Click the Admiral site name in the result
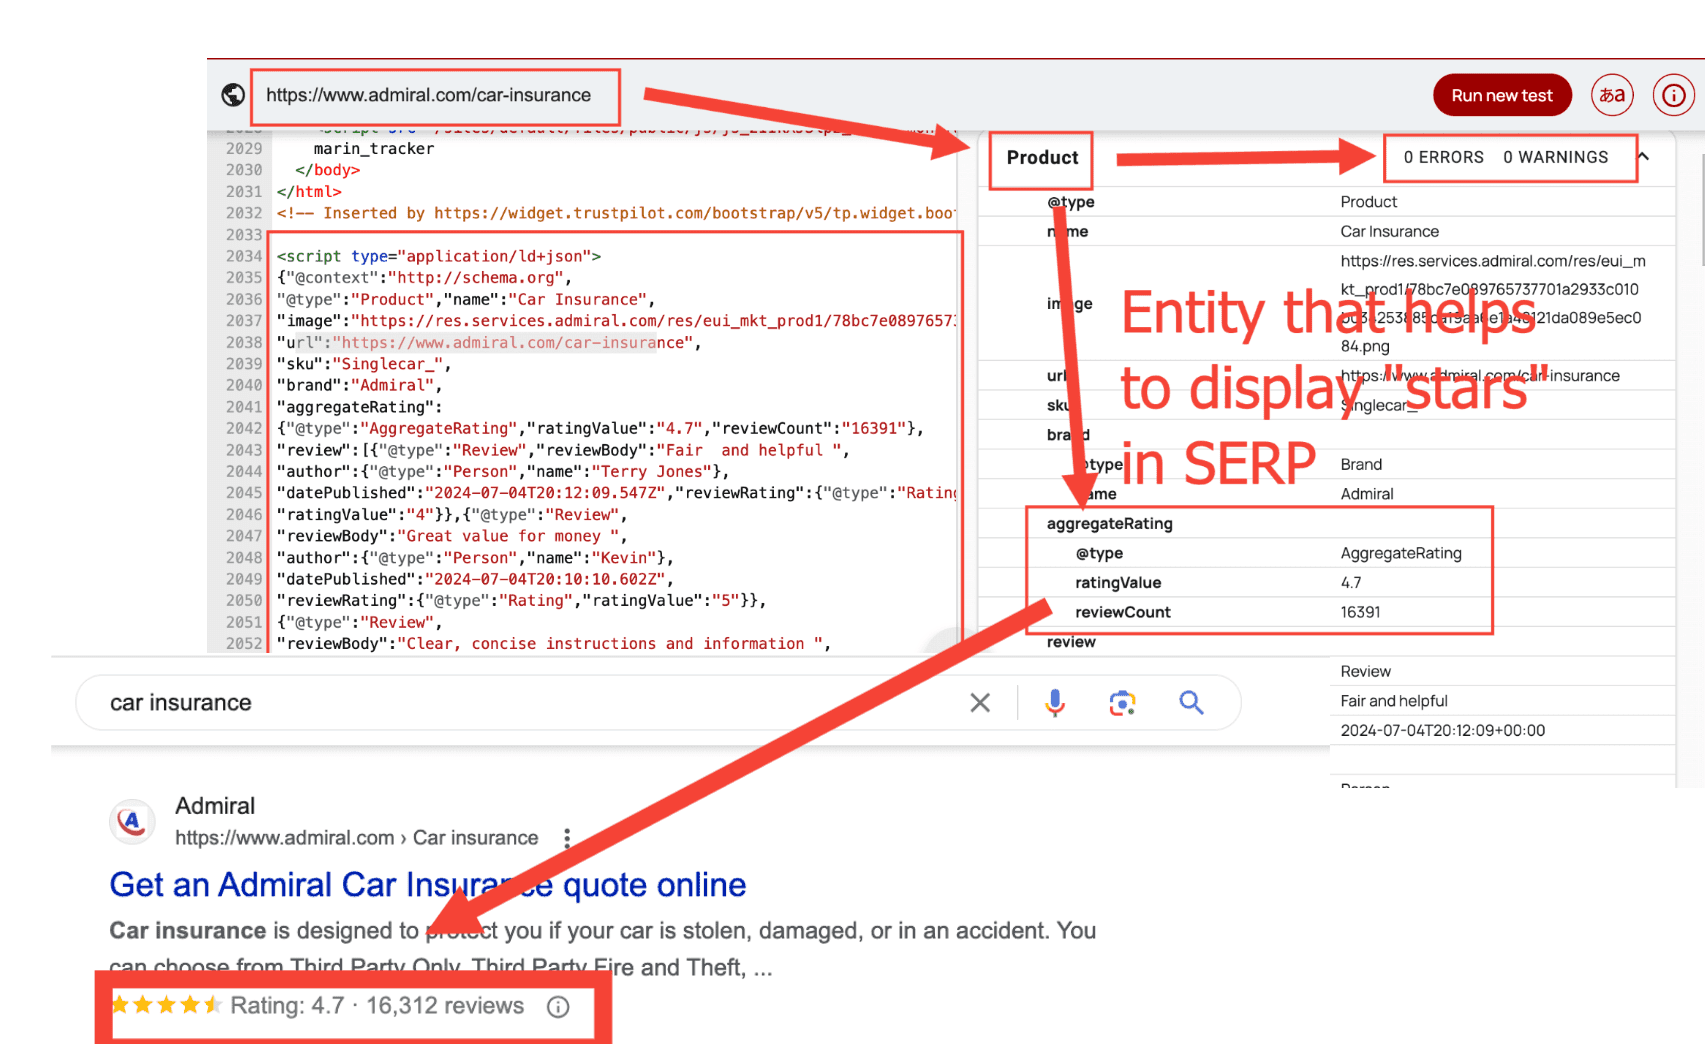The image size is (1706, 1044). tap(215, 806)
